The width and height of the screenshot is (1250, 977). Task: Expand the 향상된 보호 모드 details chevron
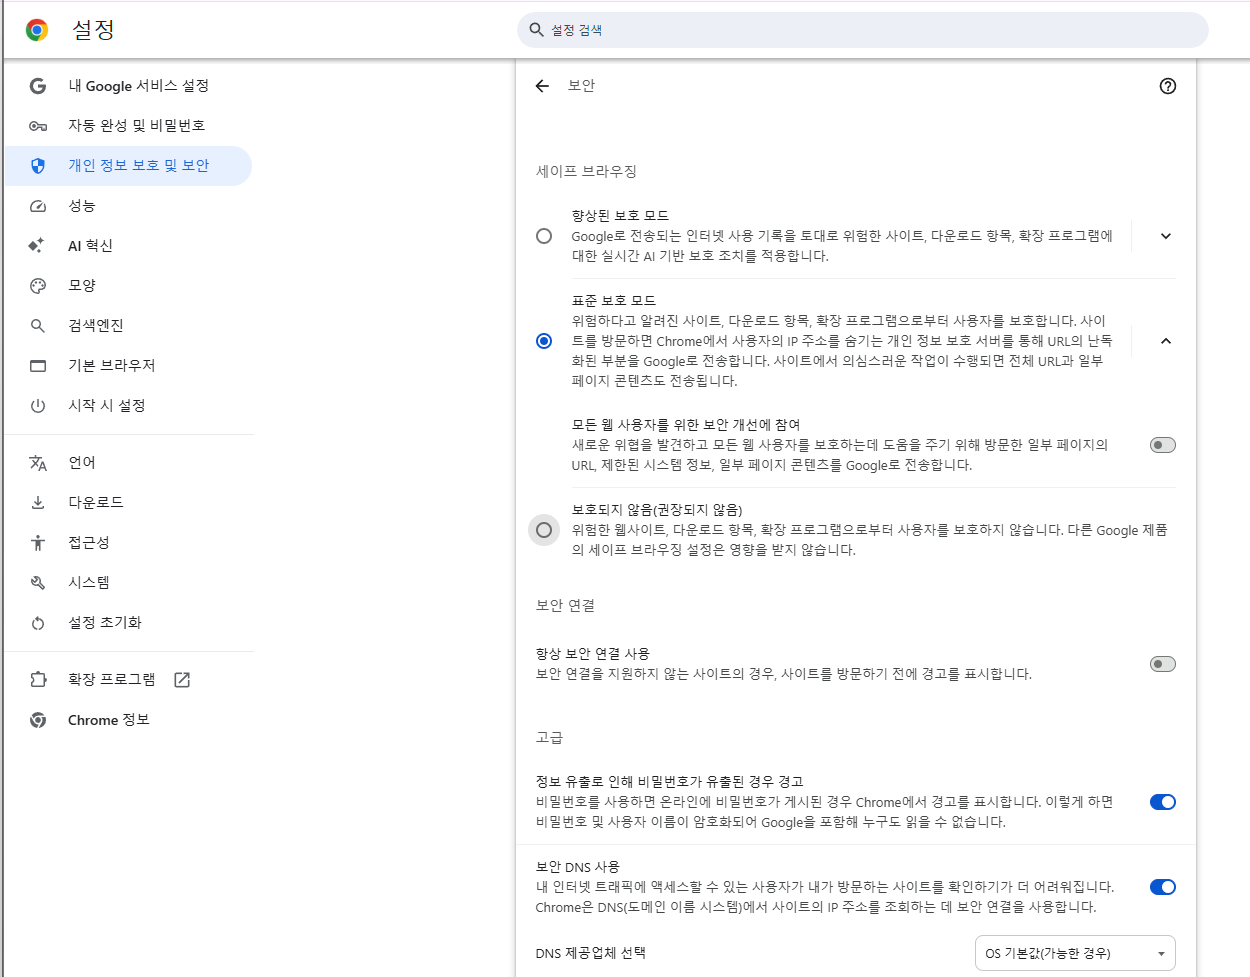[1165, 236]
